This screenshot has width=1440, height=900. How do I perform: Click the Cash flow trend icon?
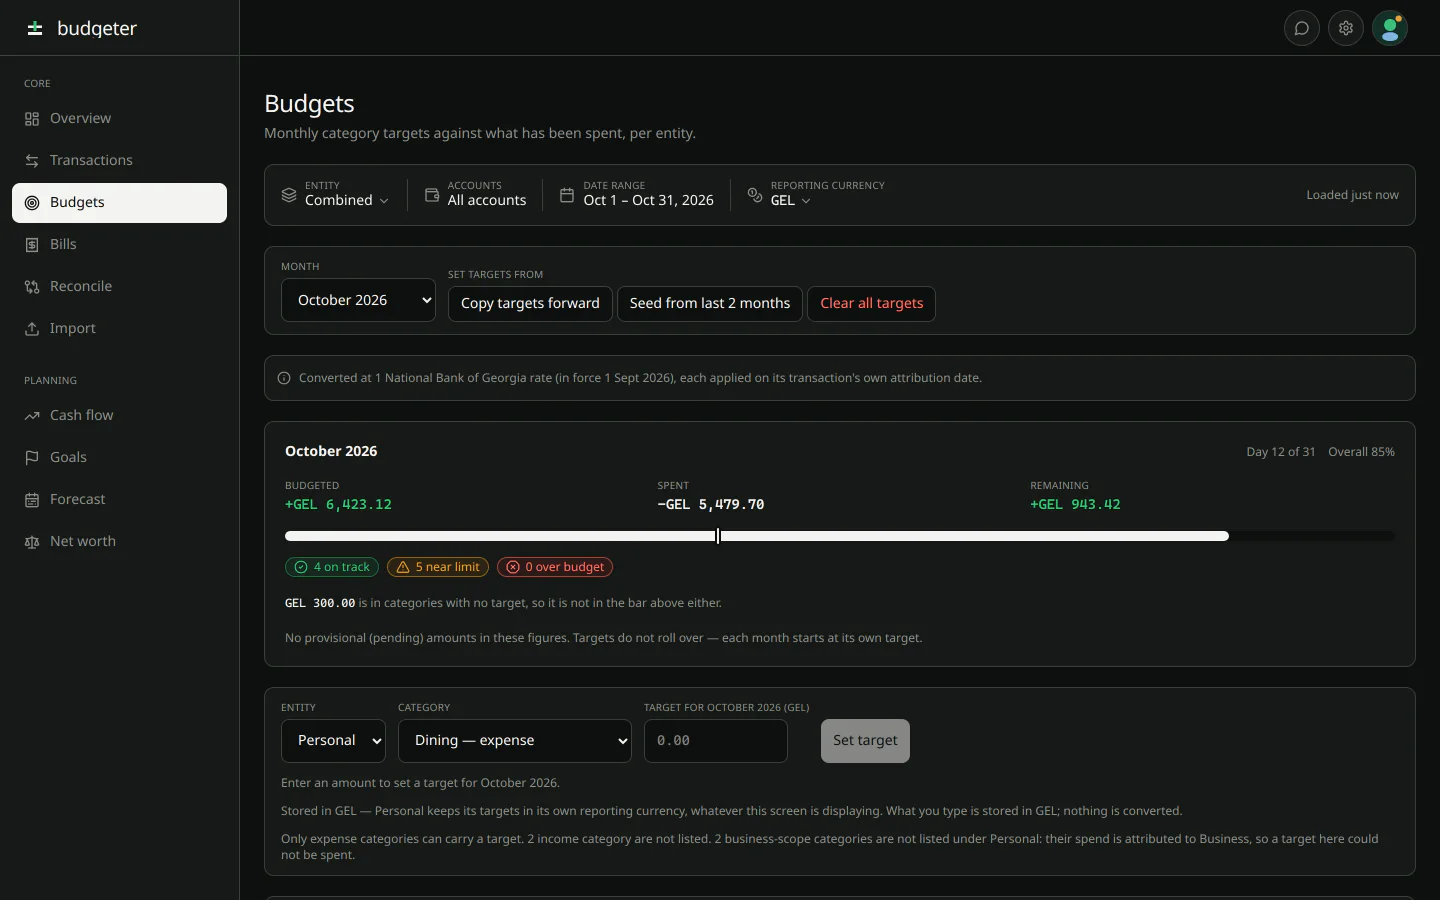click(32, 416)
